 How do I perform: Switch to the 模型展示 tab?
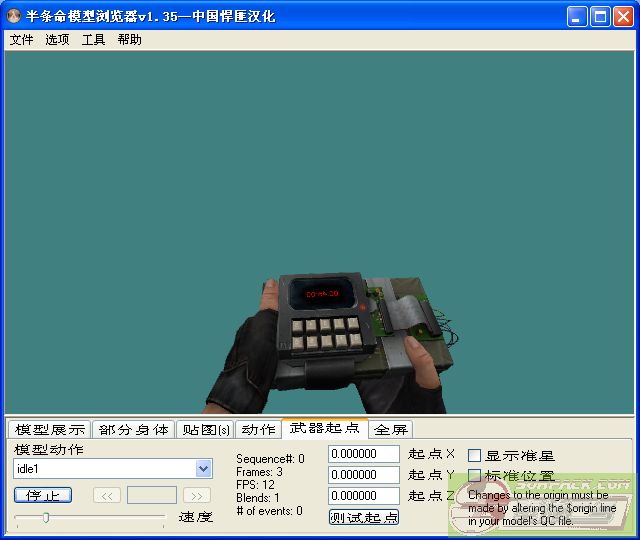[x=50, y=429]
